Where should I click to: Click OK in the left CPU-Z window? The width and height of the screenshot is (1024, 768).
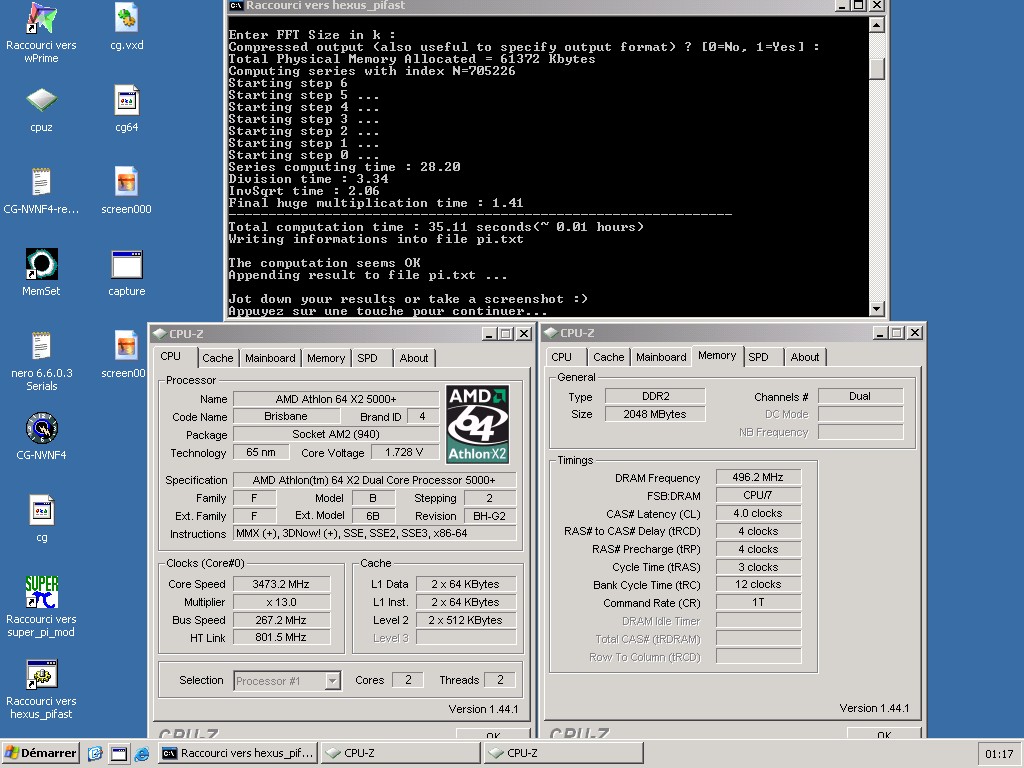[x=493, y=733]
